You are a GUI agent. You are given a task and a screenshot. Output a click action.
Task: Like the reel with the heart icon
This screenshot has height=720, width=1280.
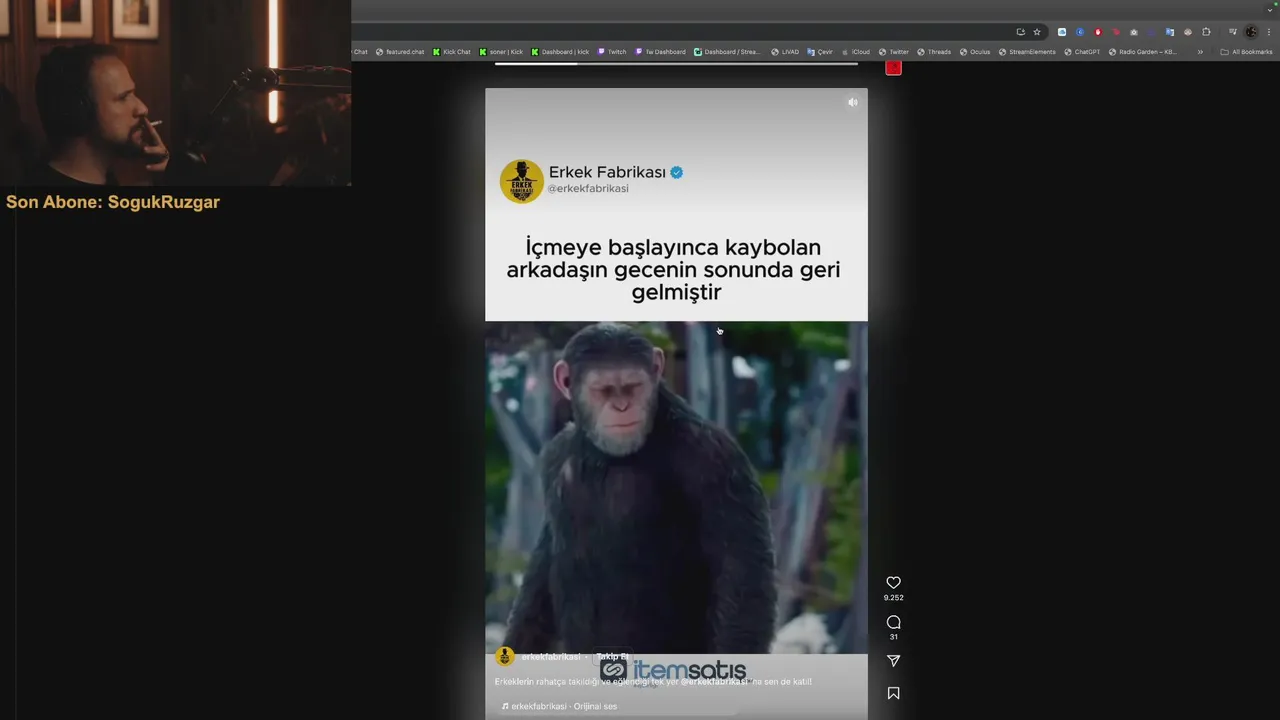893,583
